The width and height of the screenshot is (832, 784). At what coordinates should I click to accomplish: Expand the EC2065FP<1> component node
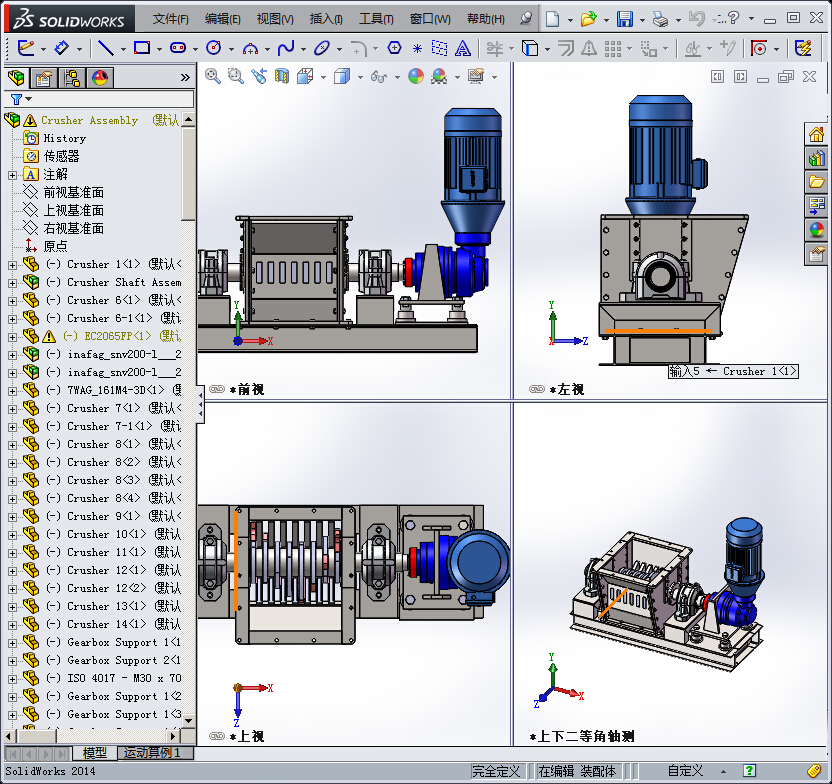click(12, 337)
